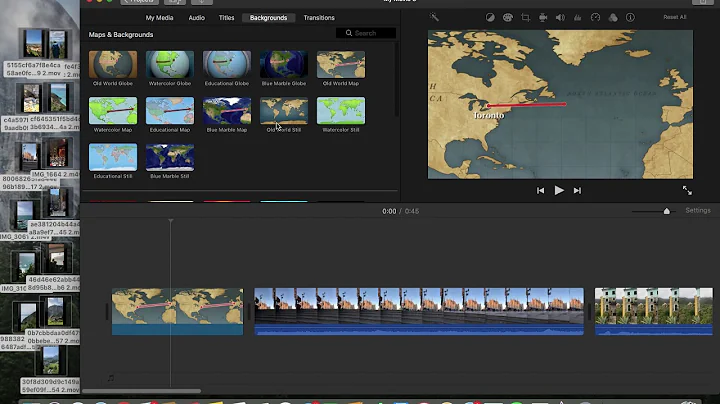Select the 5155cf6a7f8e4ca desktop video file
The height and width of the screenshot is (404, 720).
pyautogui.click(x=33, y=53)
